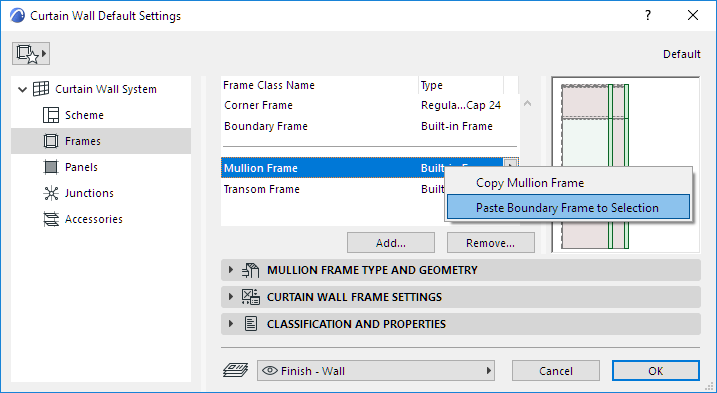Expand Classification and Properties panel
The image size is (717, 393).
click(x=231, y=324)
